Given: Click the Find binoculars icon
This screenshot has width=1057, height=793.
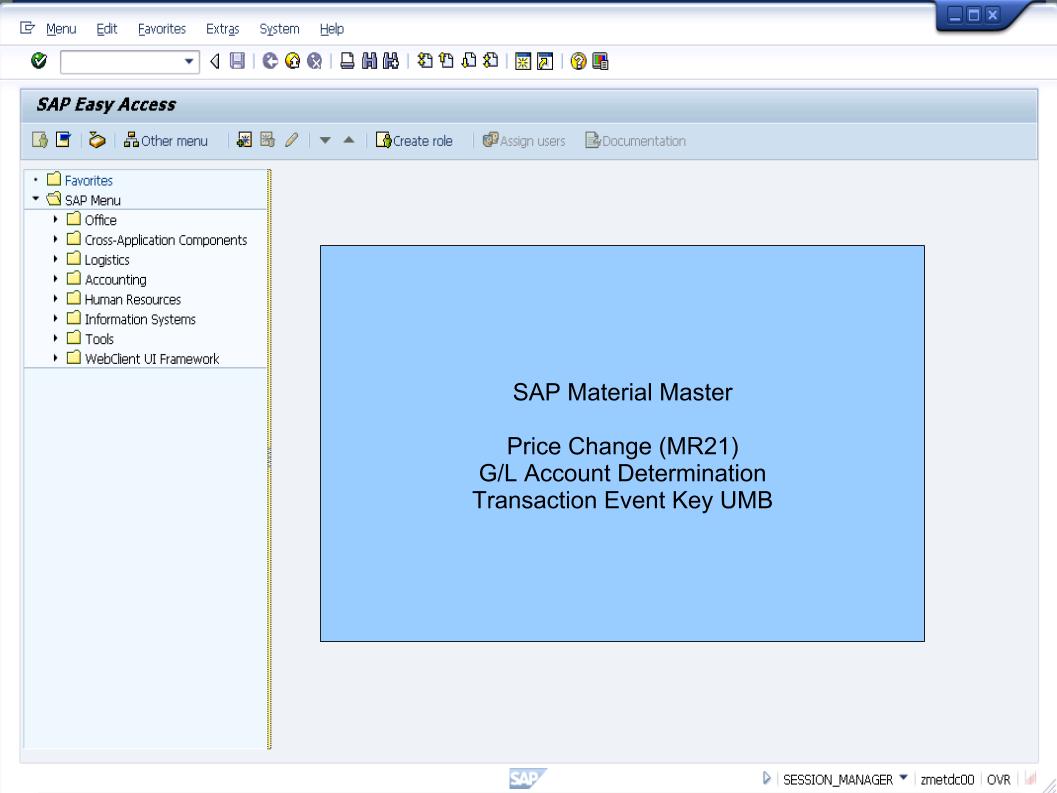Looking at the screenshot, I should [x=370, y=62].
